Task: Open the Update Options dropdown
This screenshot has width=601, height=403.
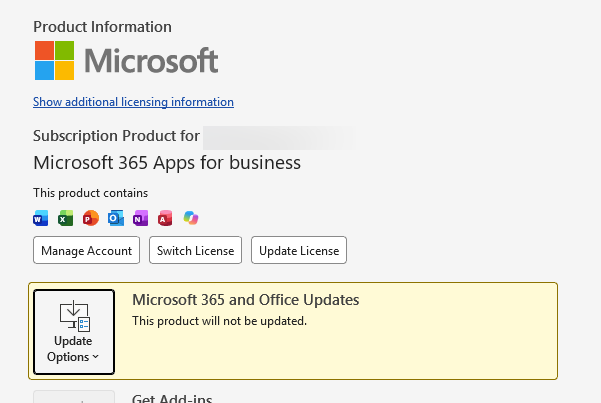Action: [x=74, y=332]
